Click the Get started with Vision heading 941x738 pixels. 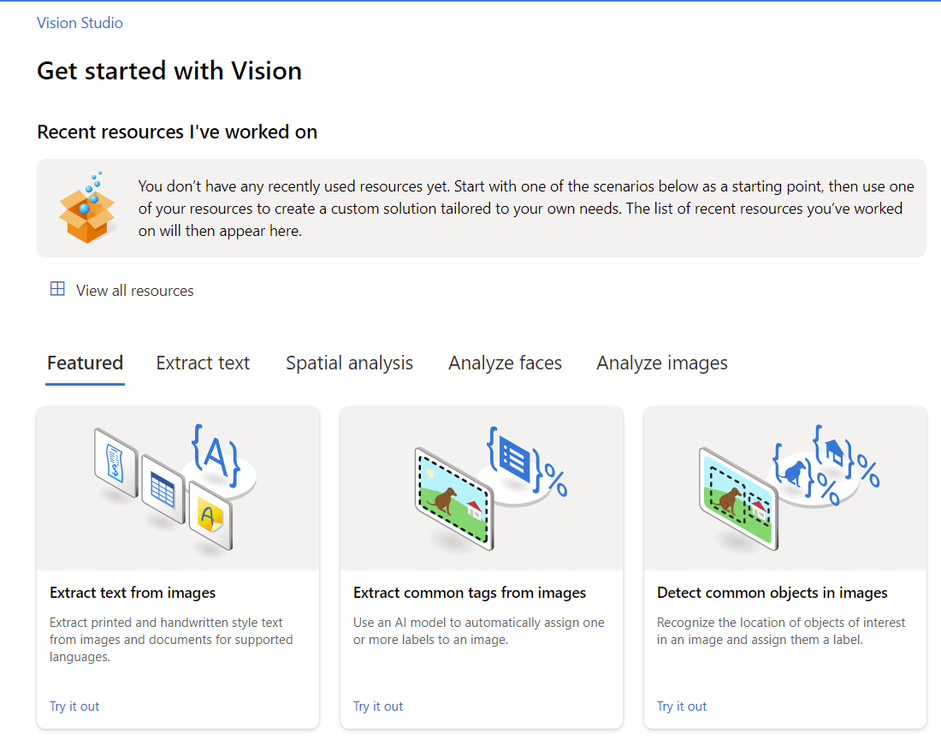tap(169, 71)
